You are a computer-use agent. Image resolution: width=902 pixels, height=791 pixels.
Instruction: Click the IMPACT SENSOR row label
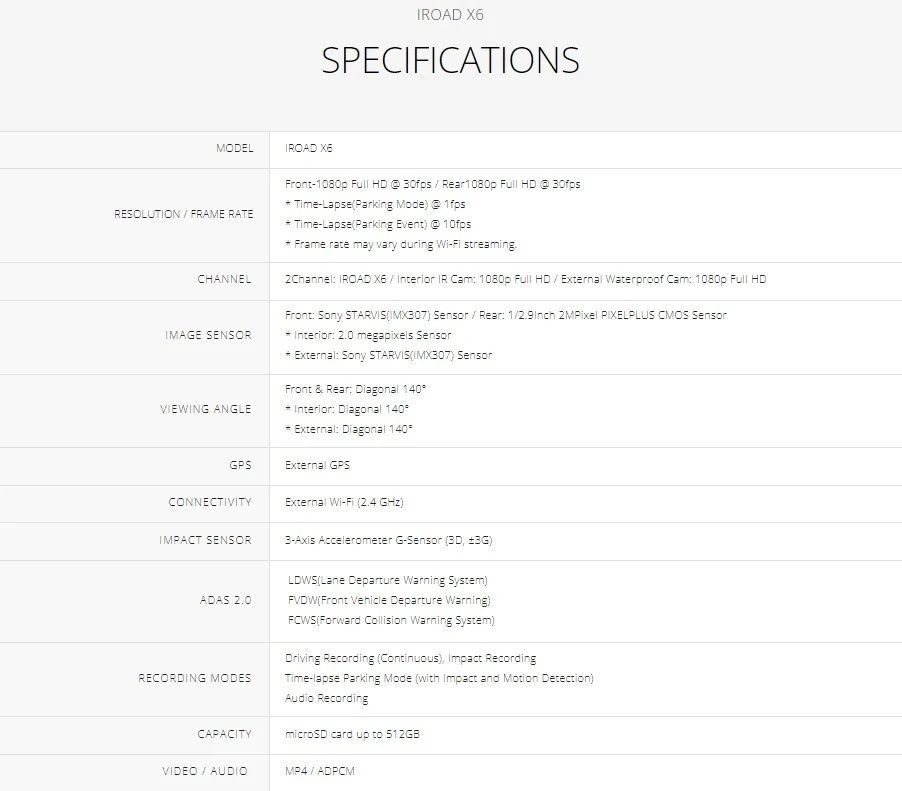click(205, 540)
